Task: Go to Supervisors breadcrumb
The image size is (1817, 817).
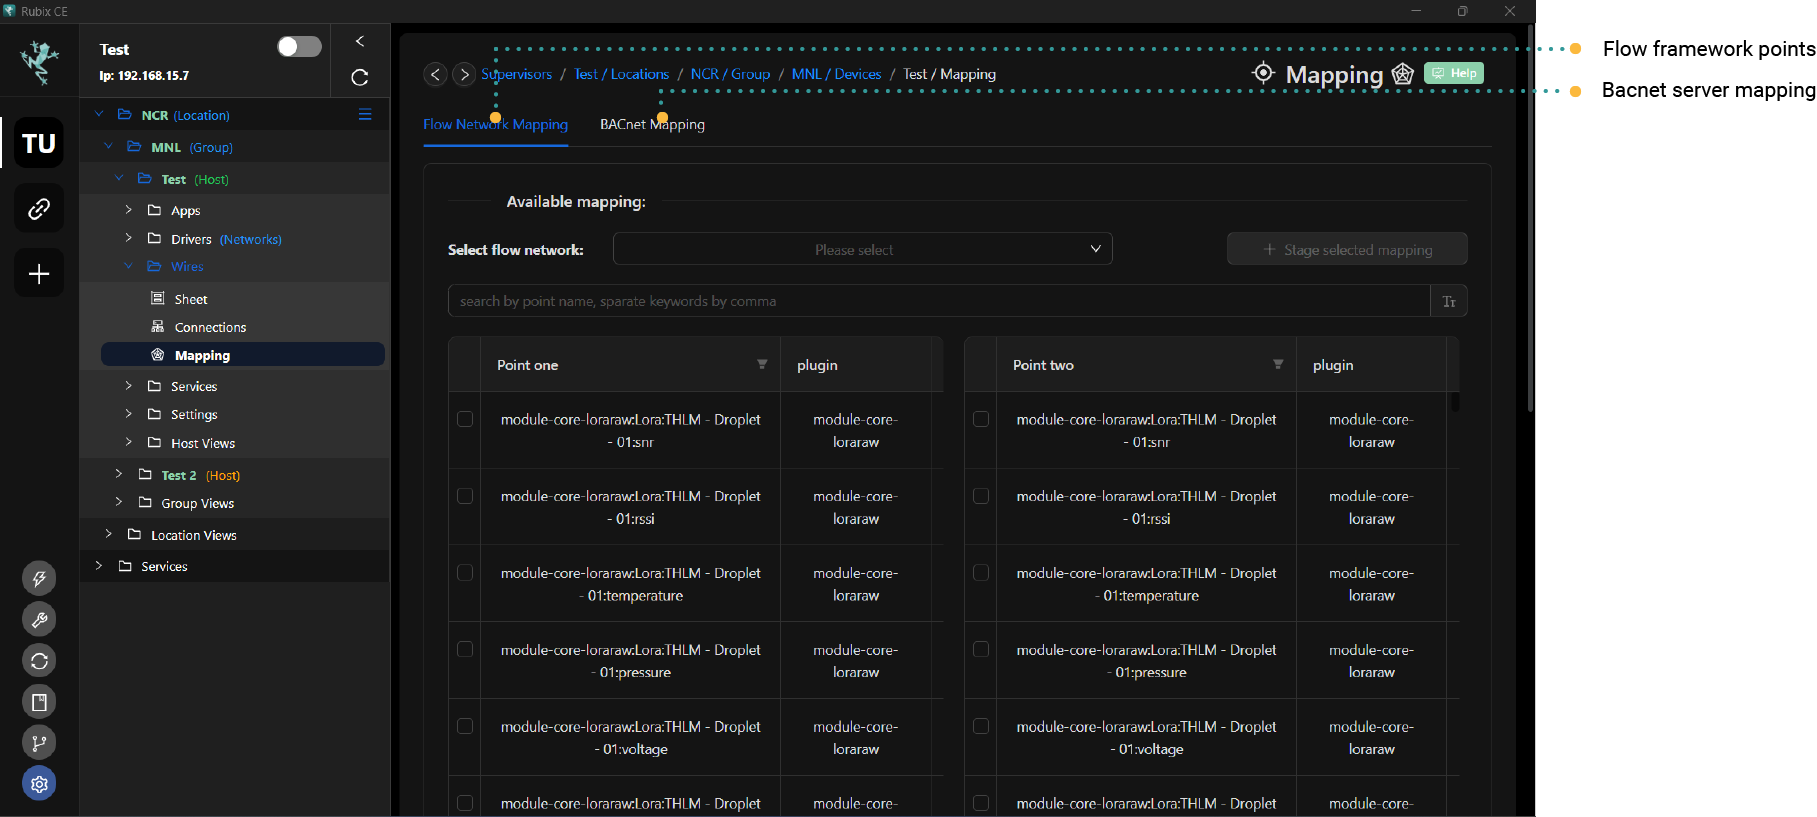Action: click(516, 74)
